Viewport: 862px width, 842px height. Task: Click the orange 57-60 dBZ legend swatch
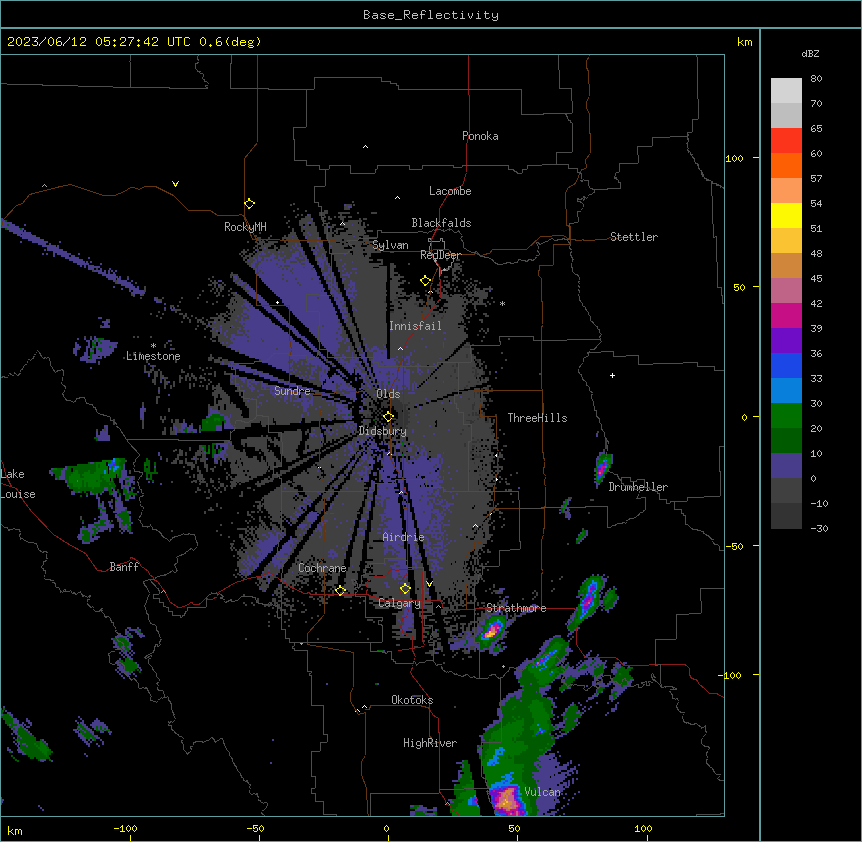tap(786, 165)
